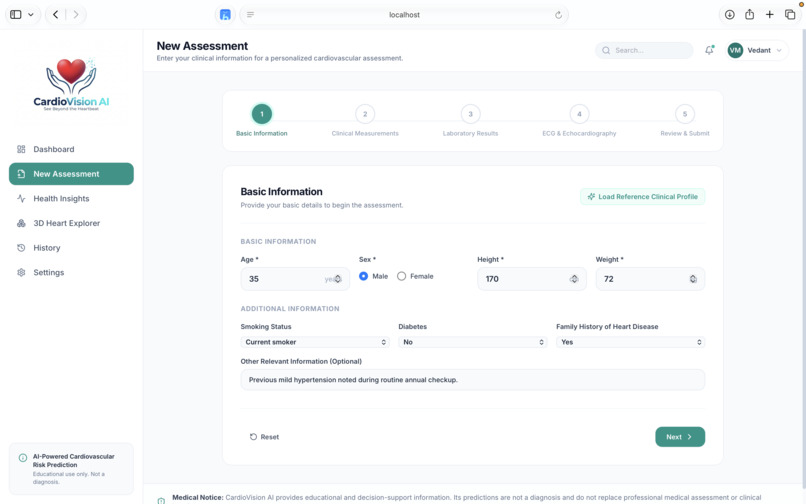This screenshot has height=504, width=806.
Task: Go to step 1 Basic Information
Action: [262, 120]
